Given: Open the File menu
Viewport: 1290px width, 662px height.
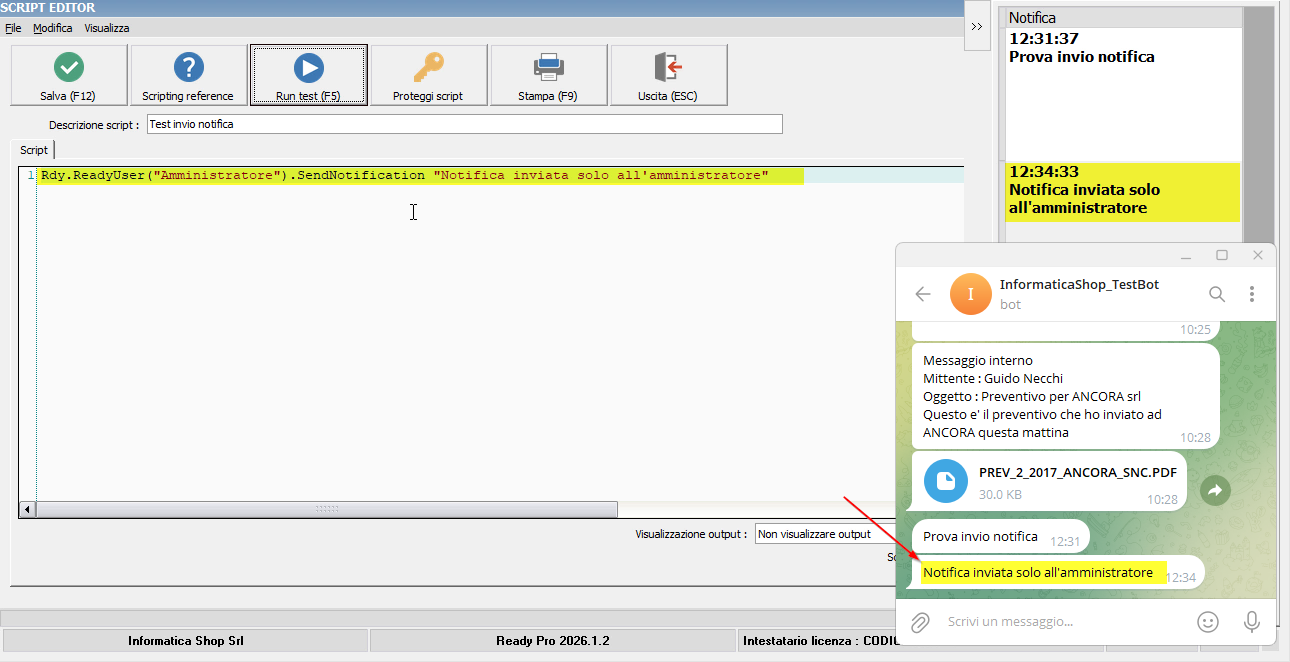Looking at the screenshot, I should (x=13, y=28).
